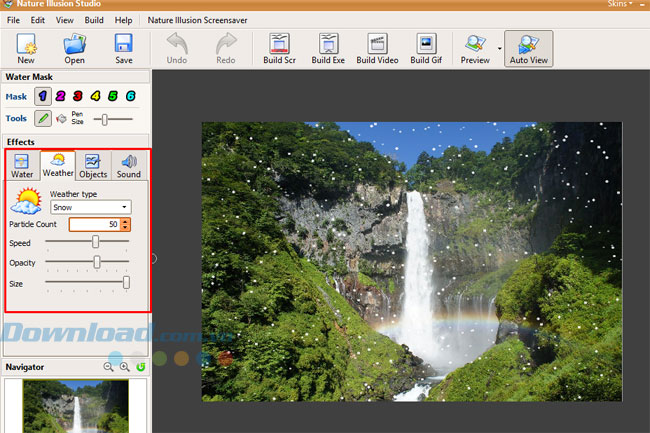The width and height of the screenshot is (650, 433).
Task: Switch to the Objects effects tab
Action: [93, 166]
